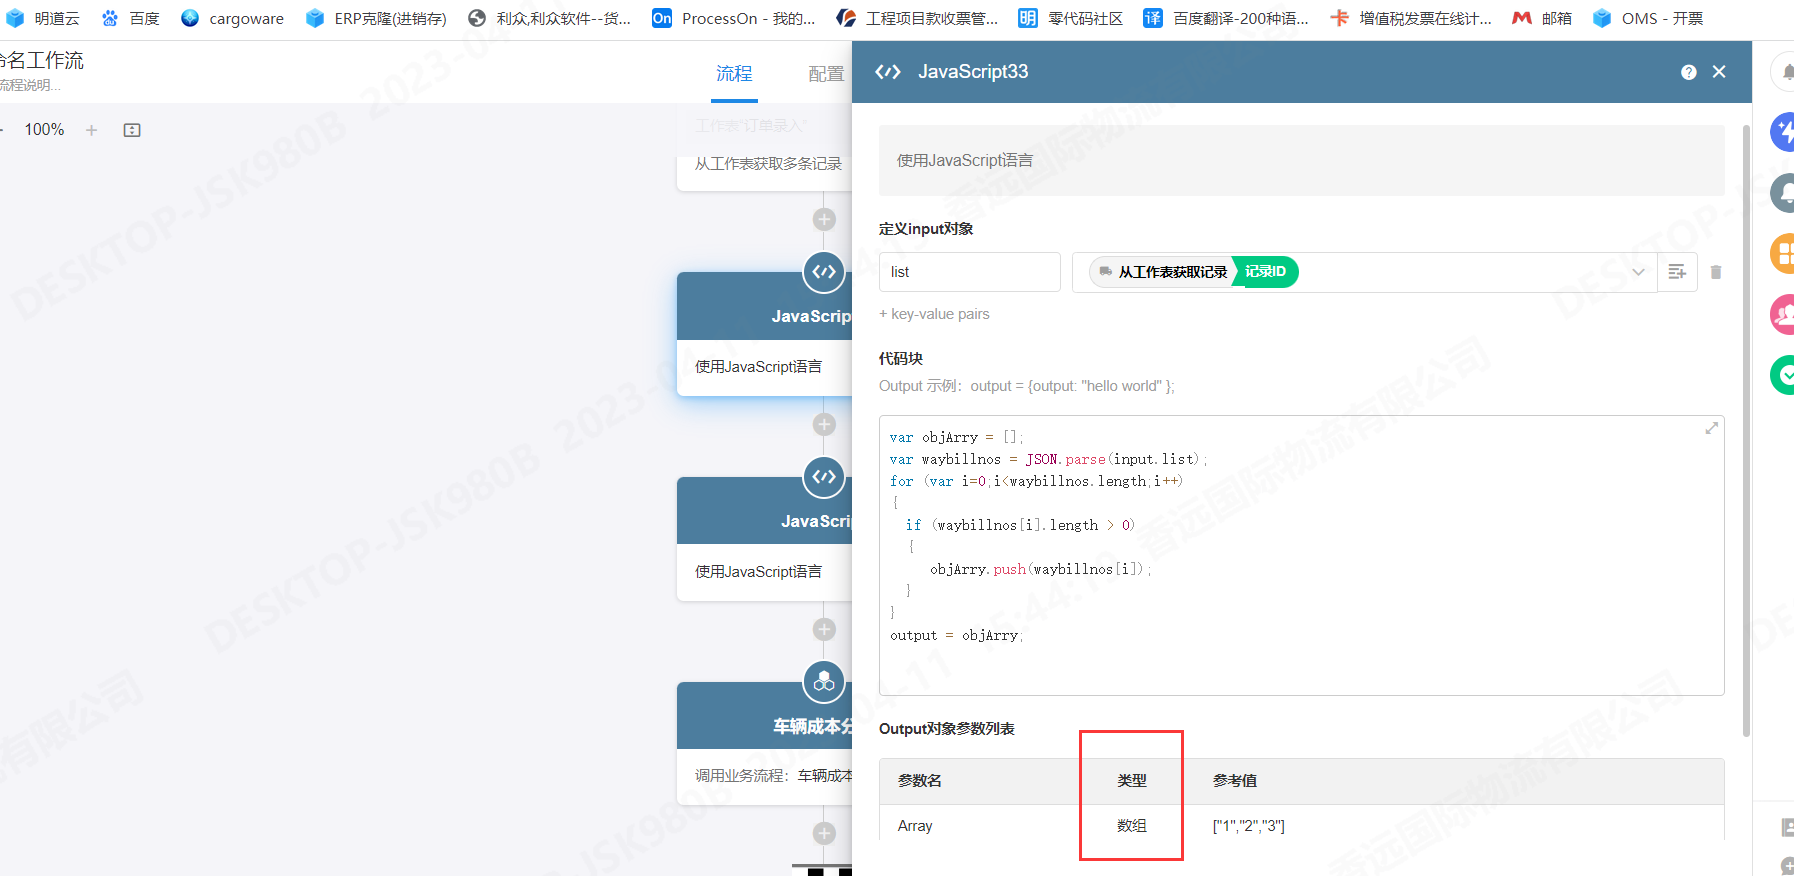Click the 定义input对象 section label
Screen dimensions: 1794x876
coord(926,229)
